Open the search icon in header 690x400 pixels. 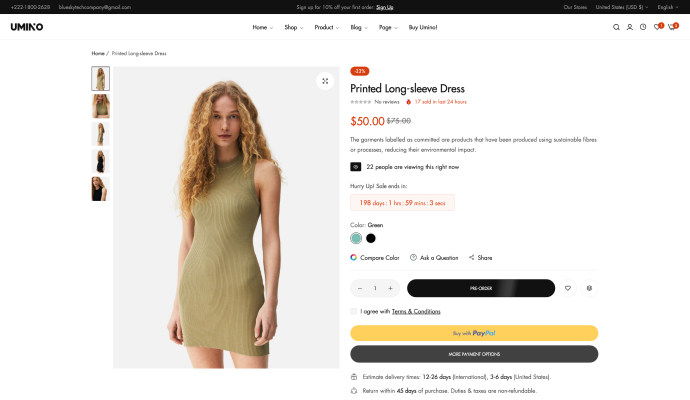pyautogui.click(x=616, y=27)
